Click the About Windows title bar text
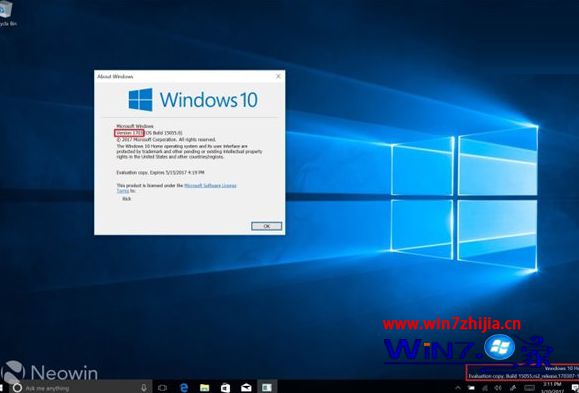 click(x=115, y=76)
